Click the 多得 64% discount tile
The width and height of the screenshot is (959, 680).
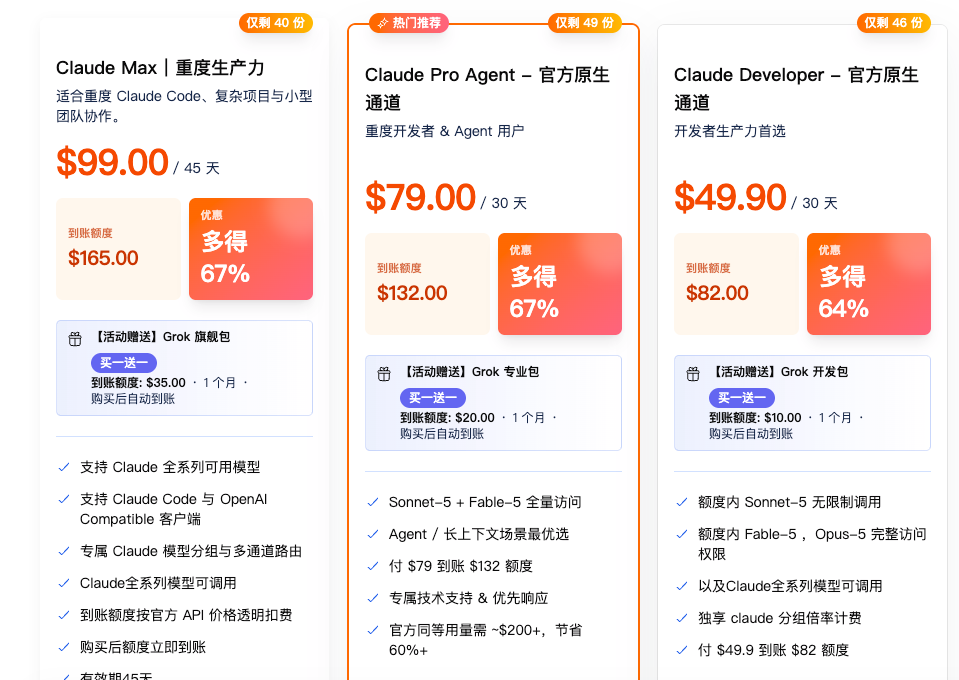coord(868,284)
